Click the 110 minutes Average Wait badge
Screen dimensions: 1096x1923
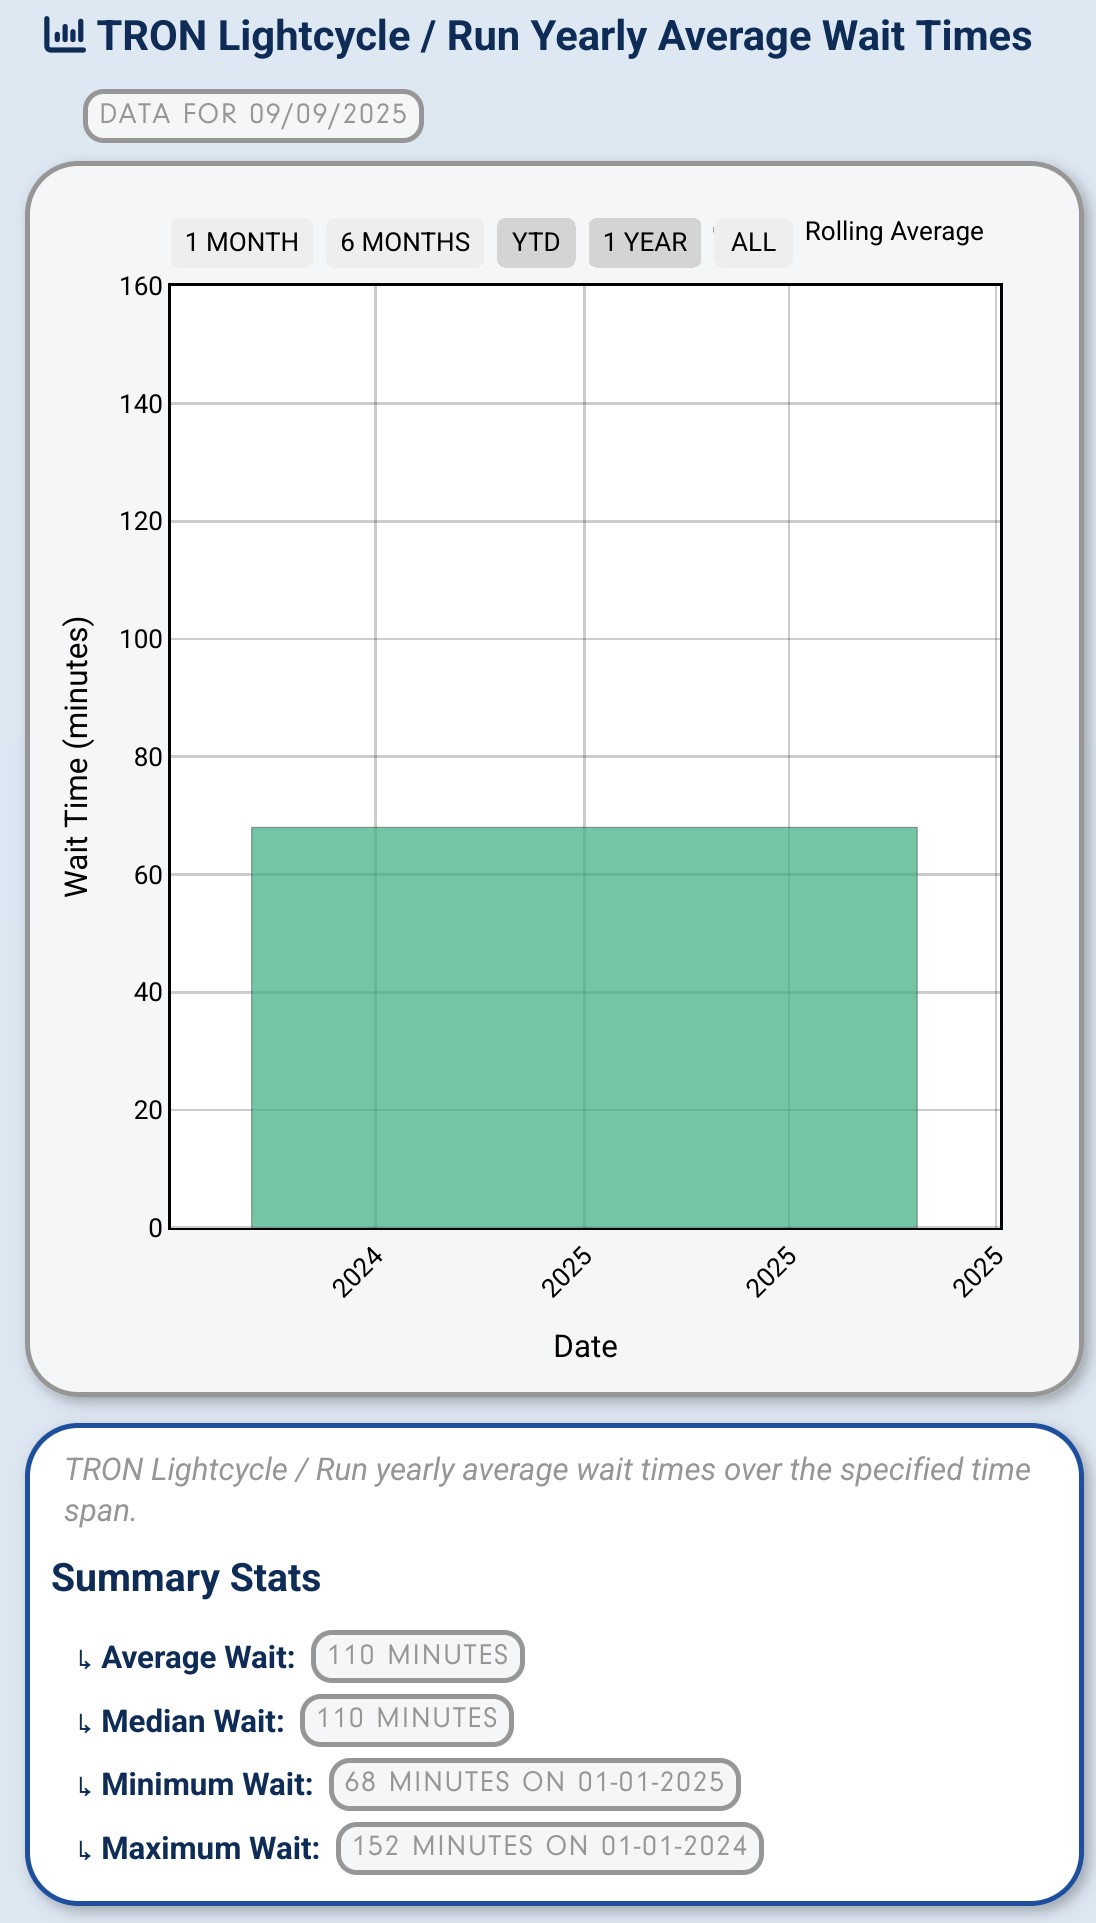418,1655
